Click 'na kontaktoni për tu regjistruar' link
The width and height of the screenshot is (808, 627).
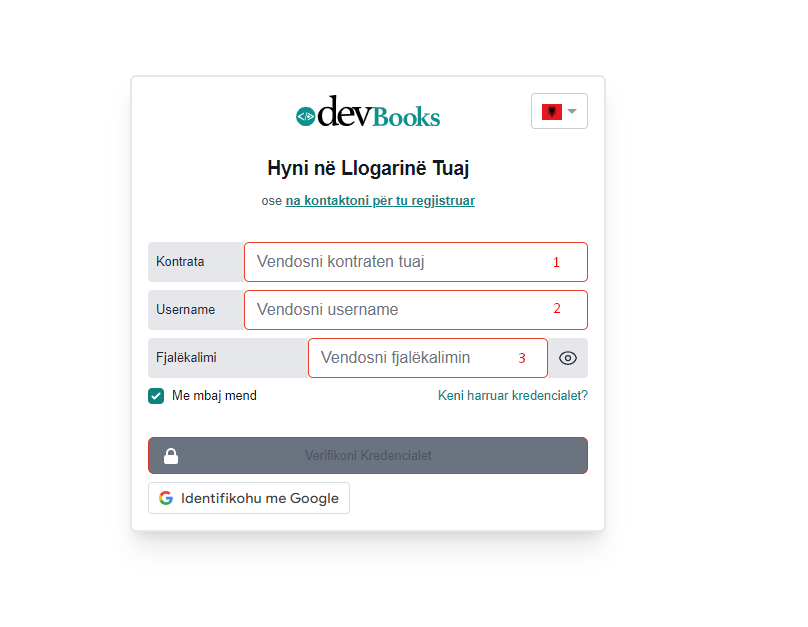380,201
